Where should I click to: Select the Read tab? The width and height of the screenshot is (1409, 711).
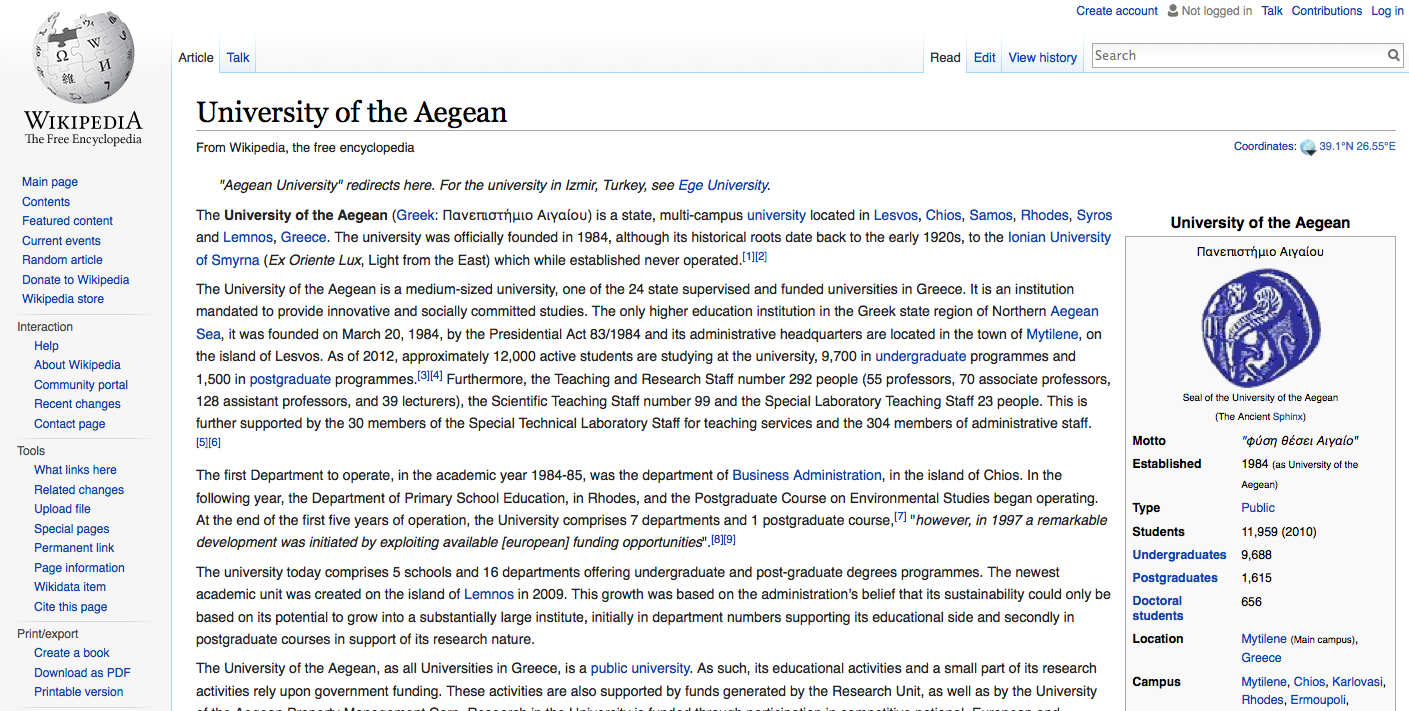[945, 57]
